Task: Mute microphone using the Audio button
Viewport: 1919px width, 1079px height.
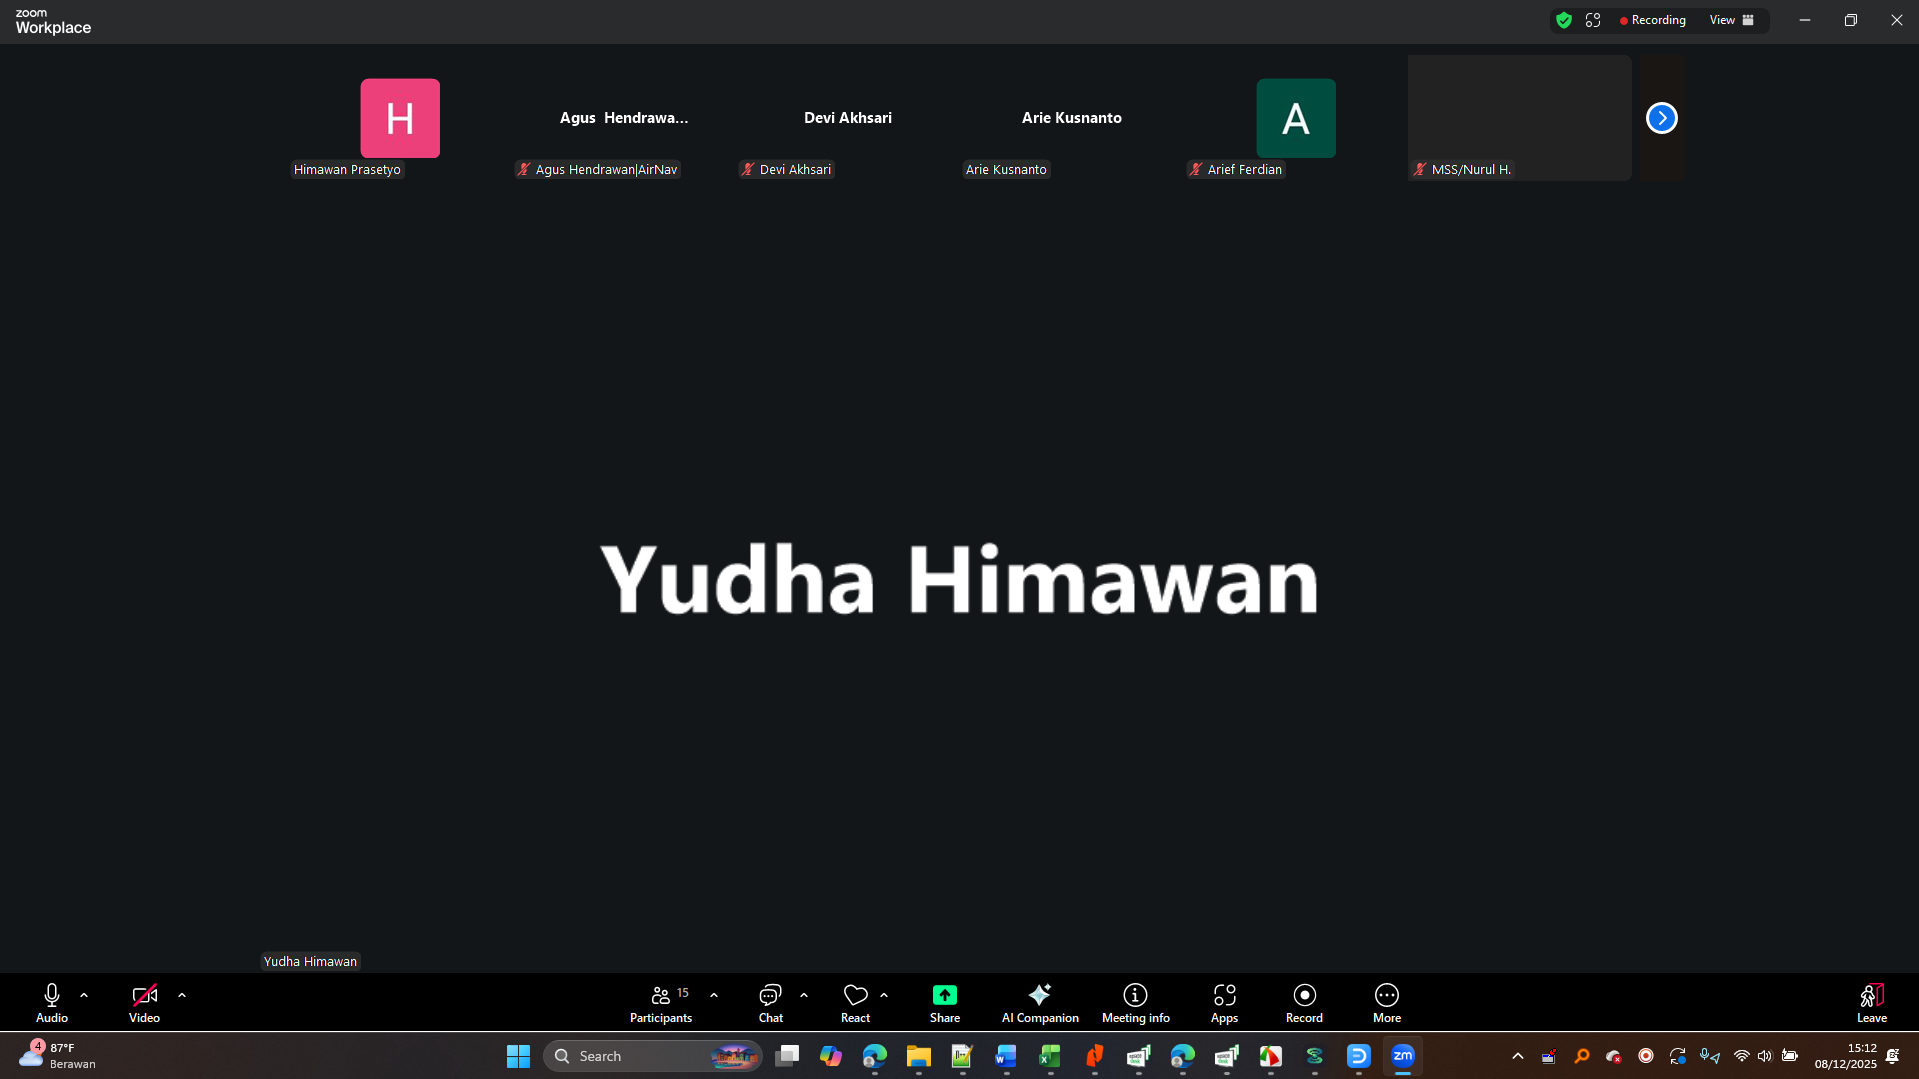Action: click(x=52, y=1002)
